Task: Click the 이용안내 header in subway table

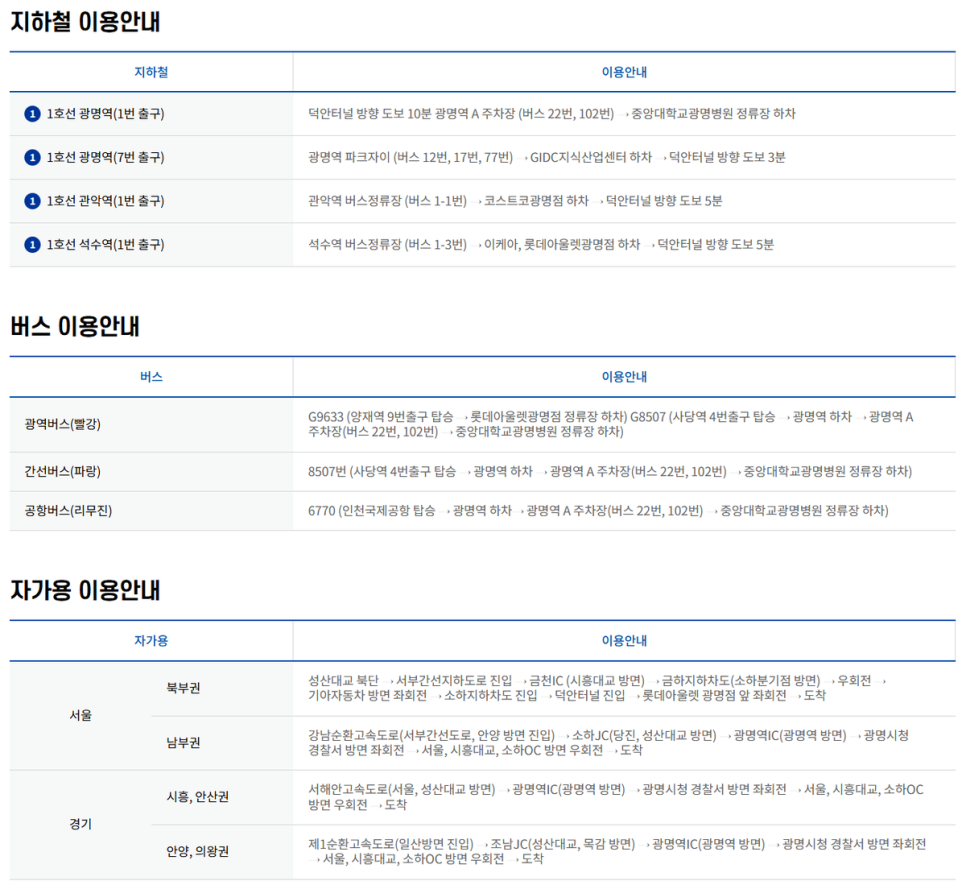Action: pos(624,72)
